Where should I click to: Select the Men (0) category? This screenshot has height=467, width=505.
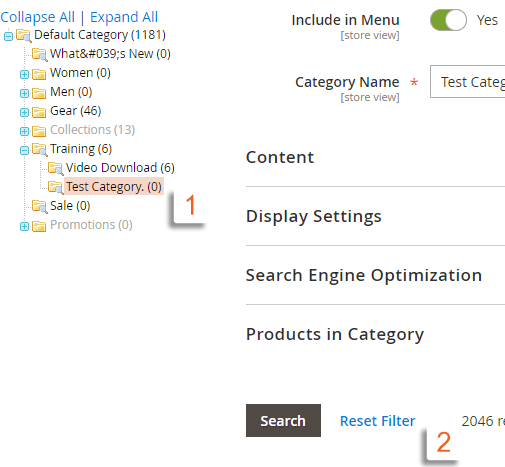(71, 92)
